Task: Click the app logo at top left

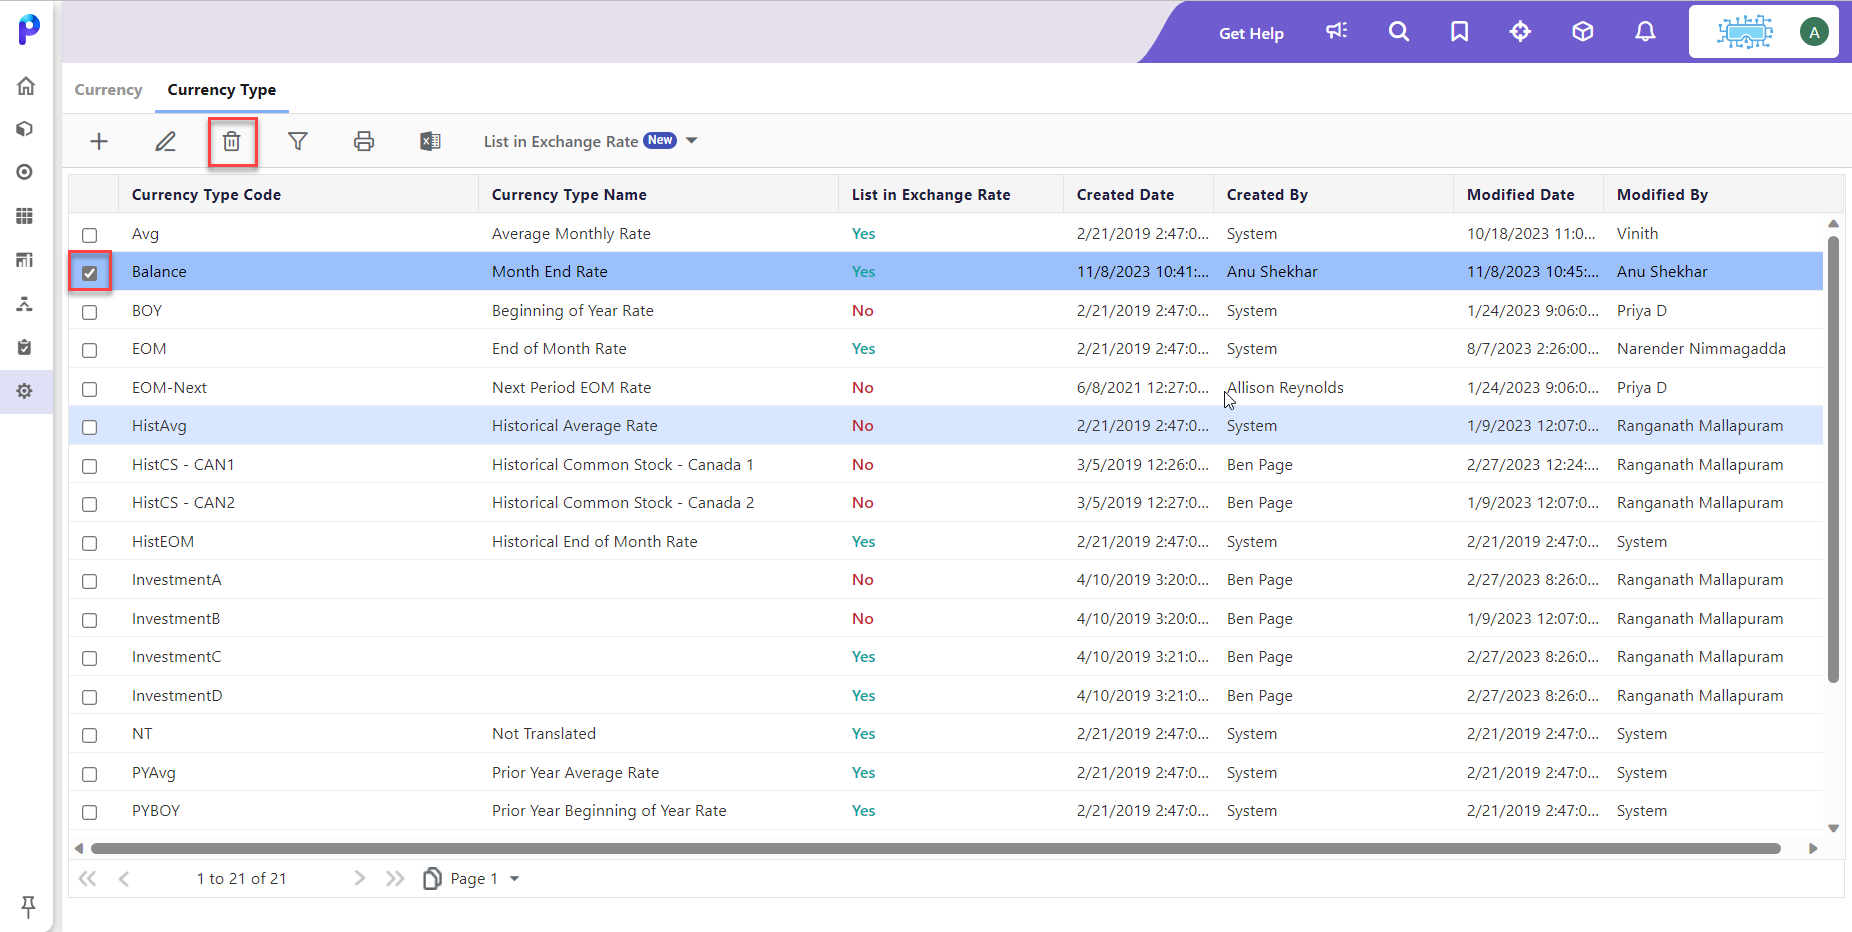Action: pos(29,29)
